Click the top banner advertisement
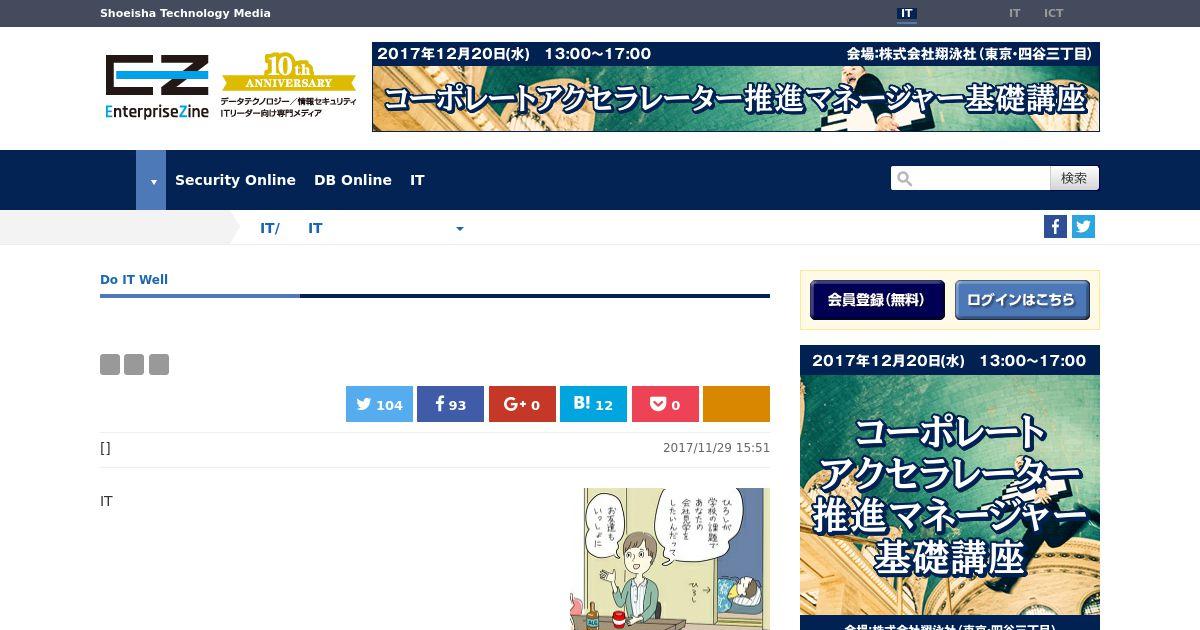The height and width of the screenshot is (630, 1200). (736, 87)
